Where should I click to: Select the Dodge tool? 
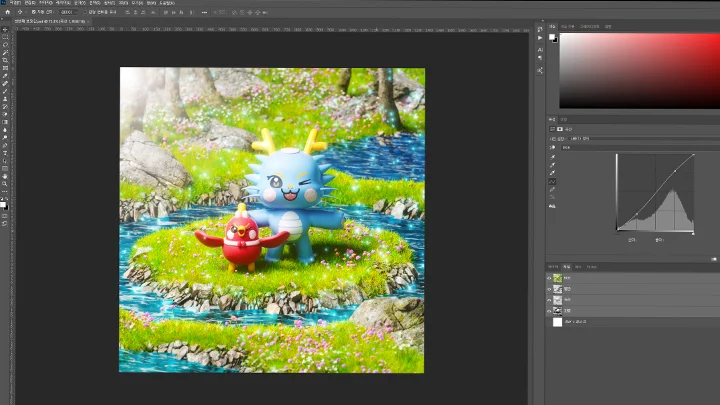[5, 137]
